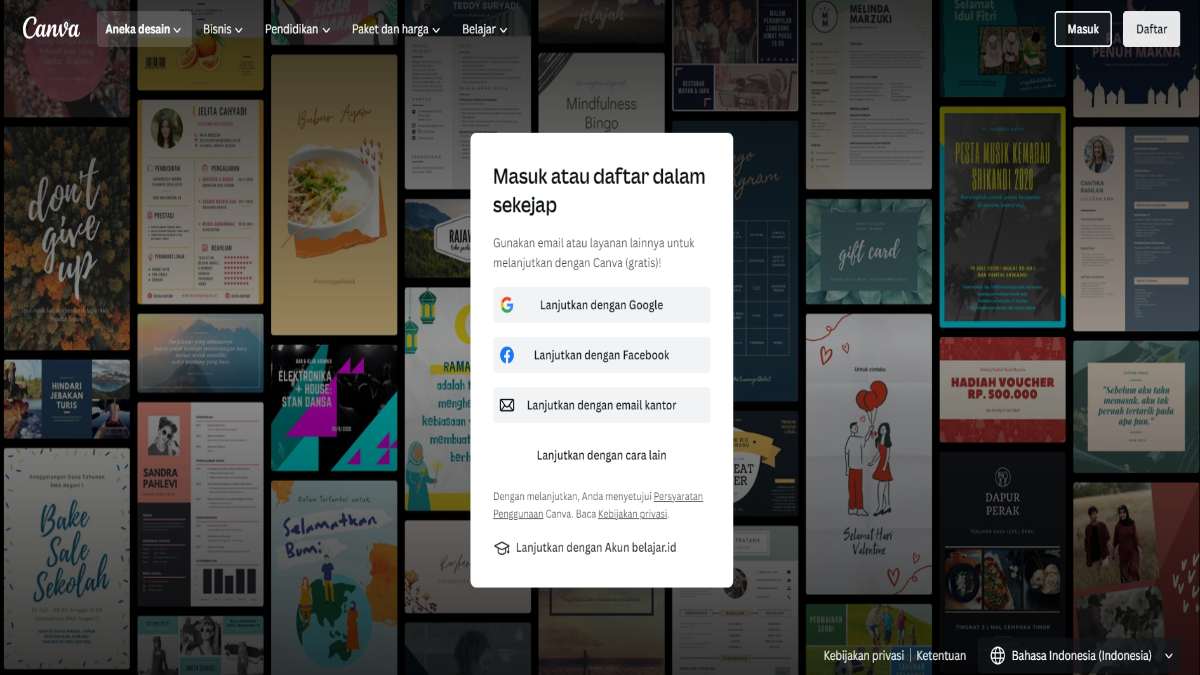Expand the Bisnis menu

(222, 29)
